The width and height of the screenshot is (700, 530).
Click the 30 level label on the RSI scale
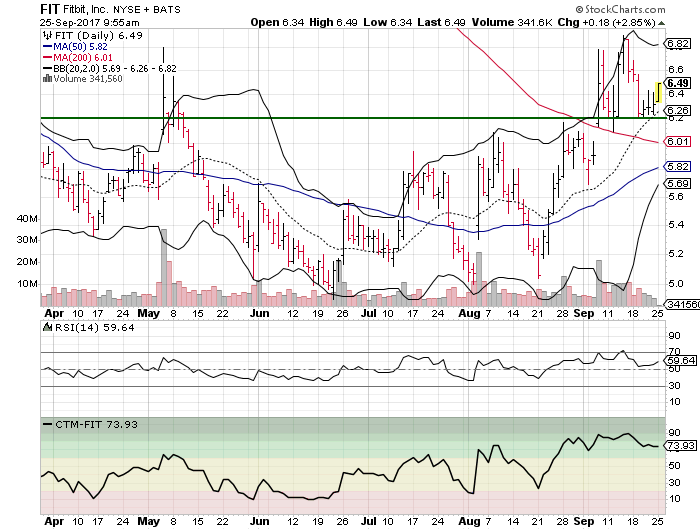coord(674,385)
